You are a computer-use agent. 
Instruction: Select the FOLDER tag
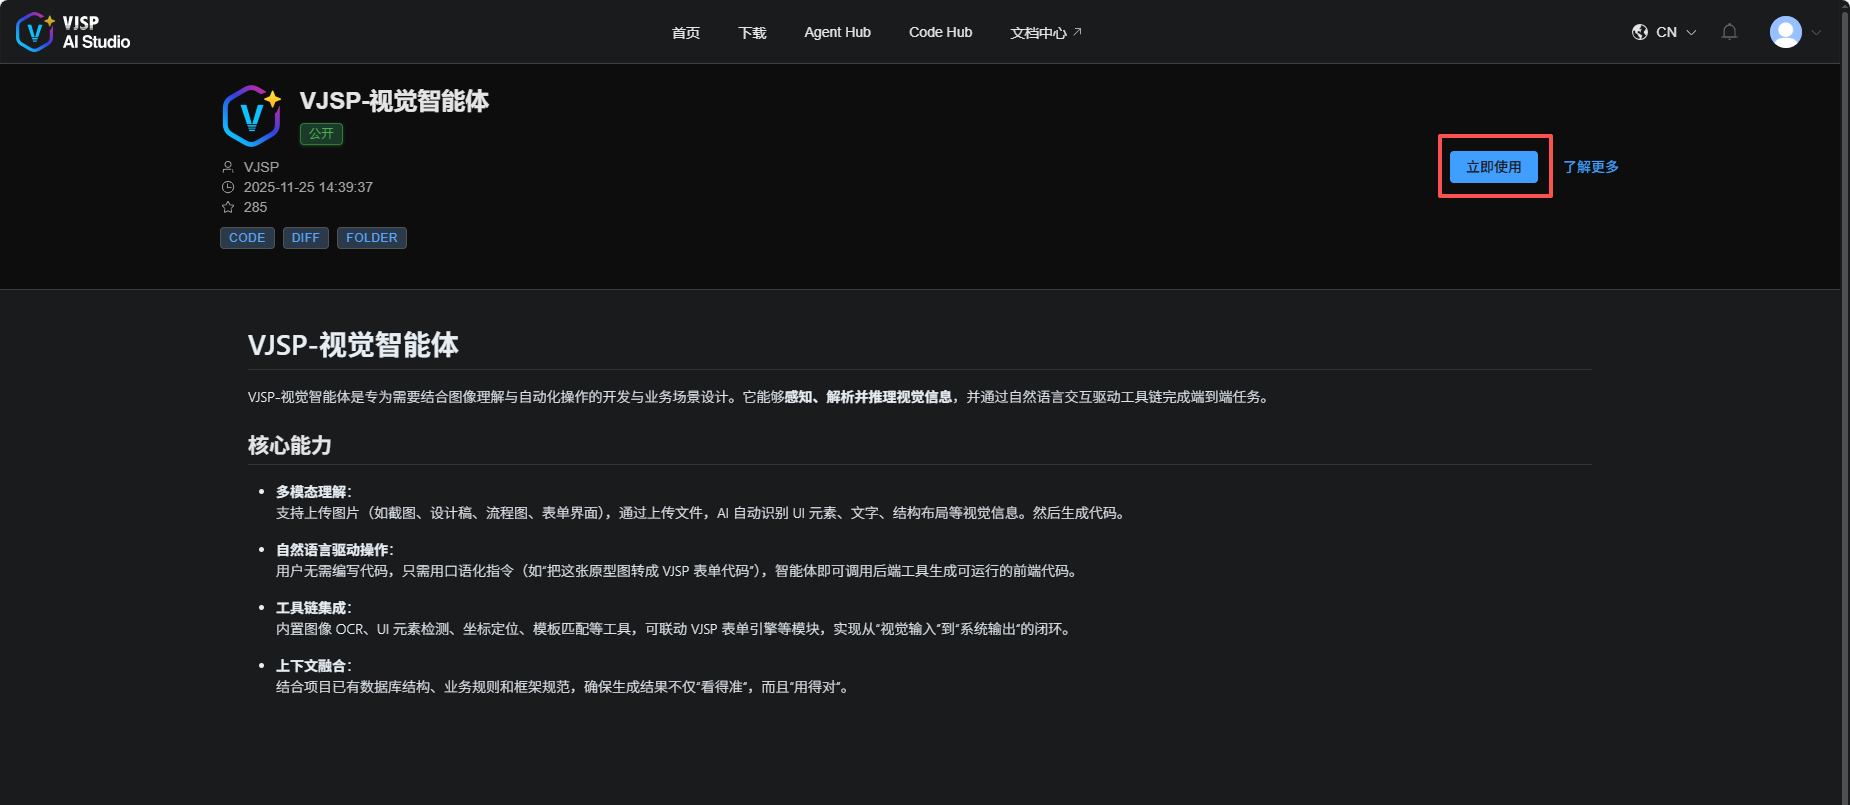pyautogui.click(x=371, y=238)
